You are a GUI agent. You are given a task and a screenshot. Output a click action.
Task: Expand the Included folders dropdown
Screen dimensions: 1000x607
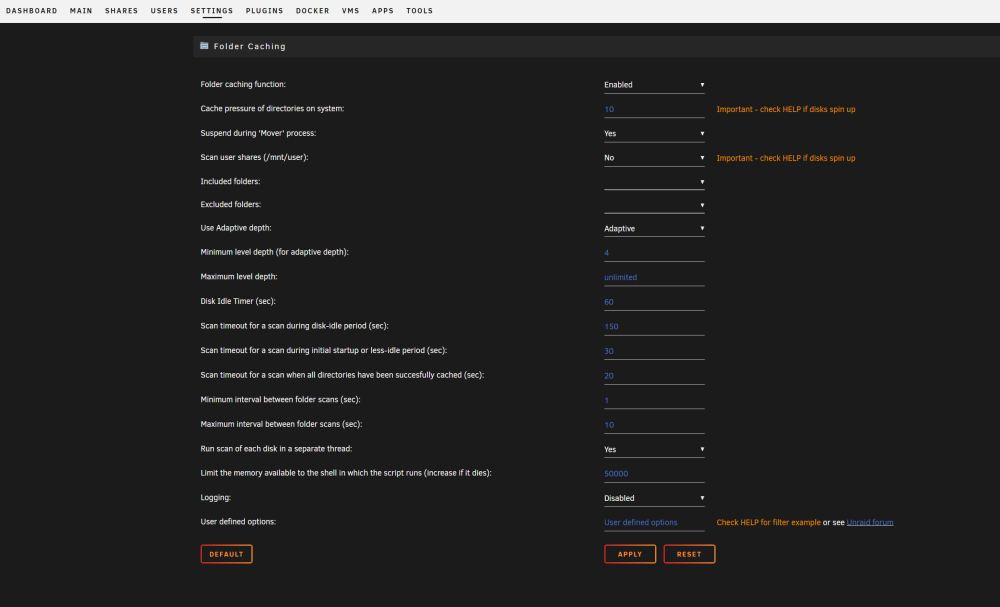654,182
